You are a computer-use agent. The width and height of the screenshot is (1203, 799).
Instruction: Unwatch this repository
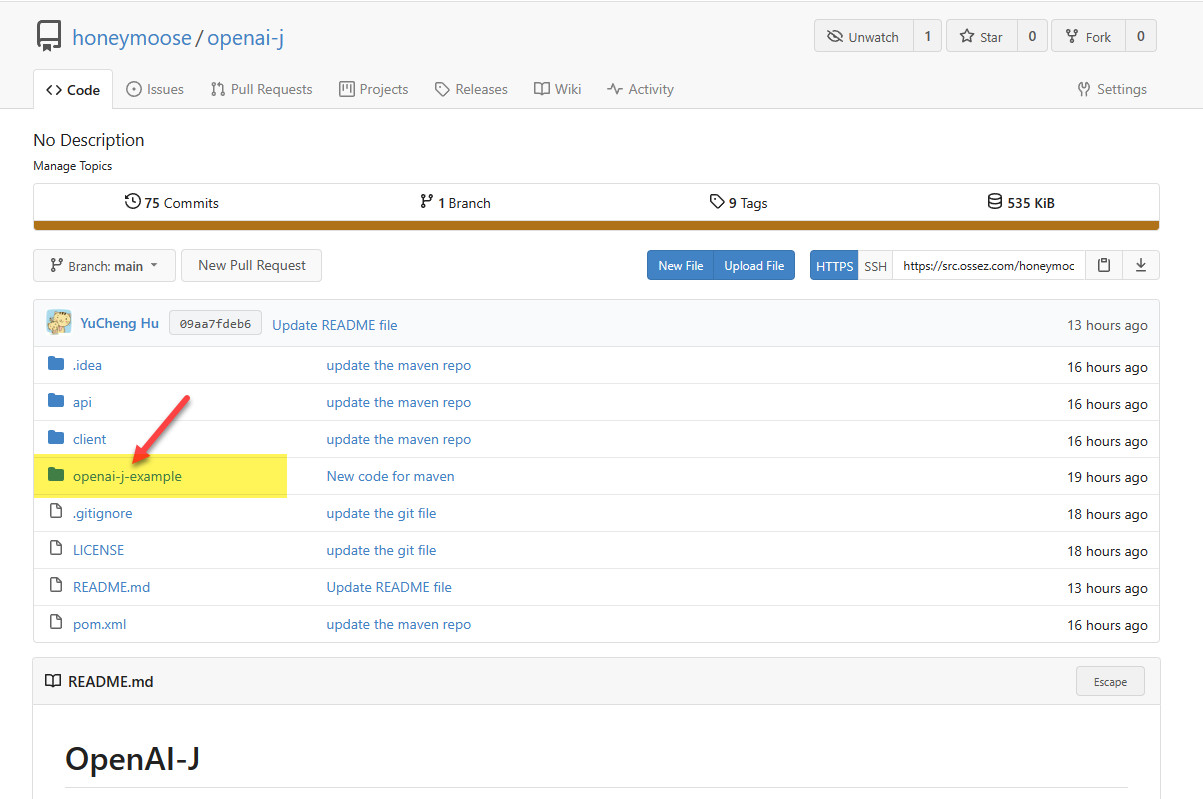[x=863, y=36]
